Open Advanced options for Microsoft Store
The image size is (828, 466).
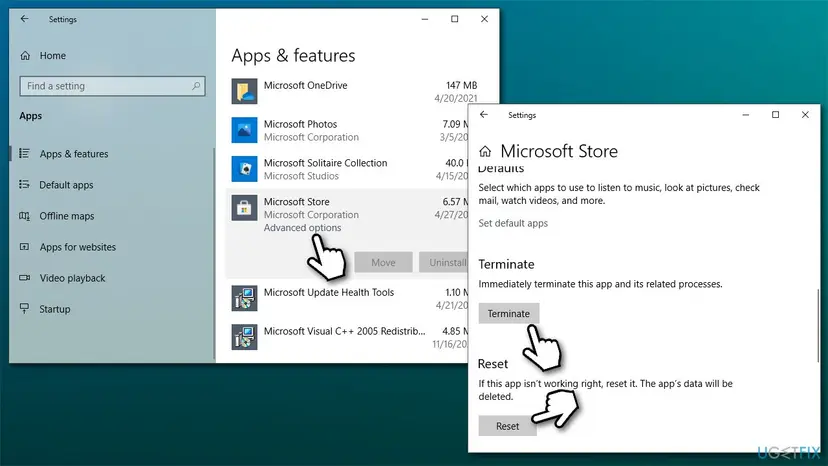pos(303,228)
